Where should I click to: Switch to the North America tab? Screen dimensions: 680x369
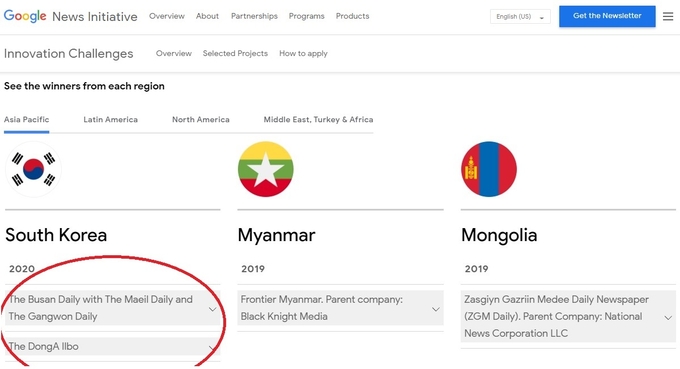pos(201,120)
